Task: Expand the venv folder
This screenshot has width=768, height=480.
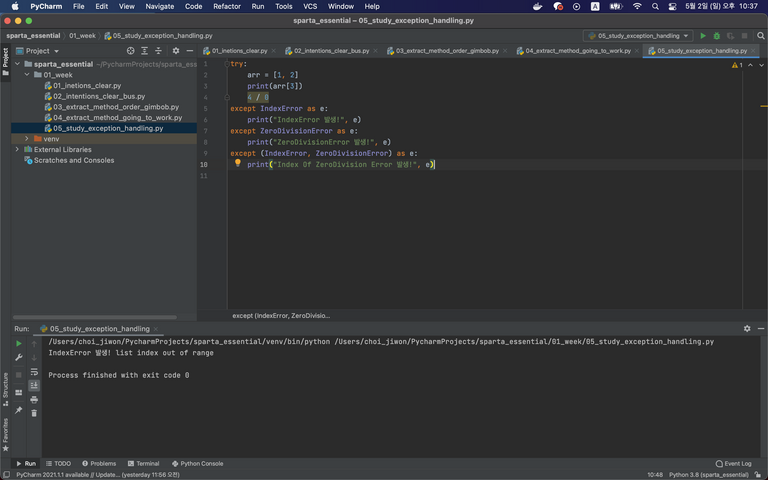Action: coord(27,139)
